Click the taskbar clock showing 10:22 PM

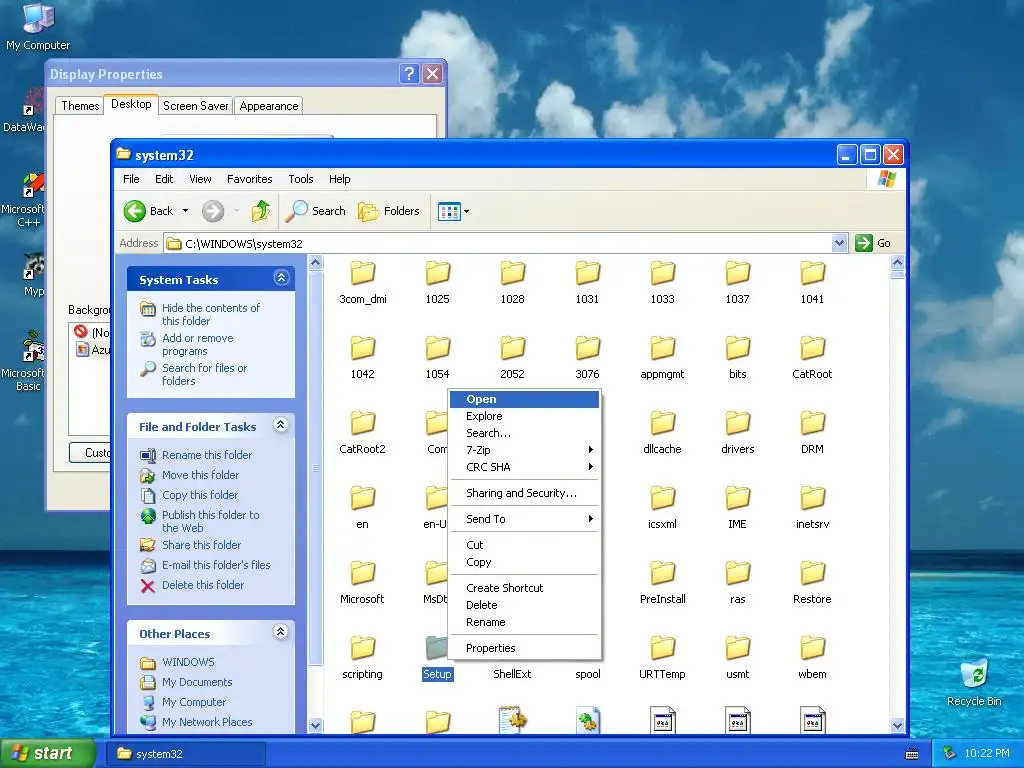[986, 753]
